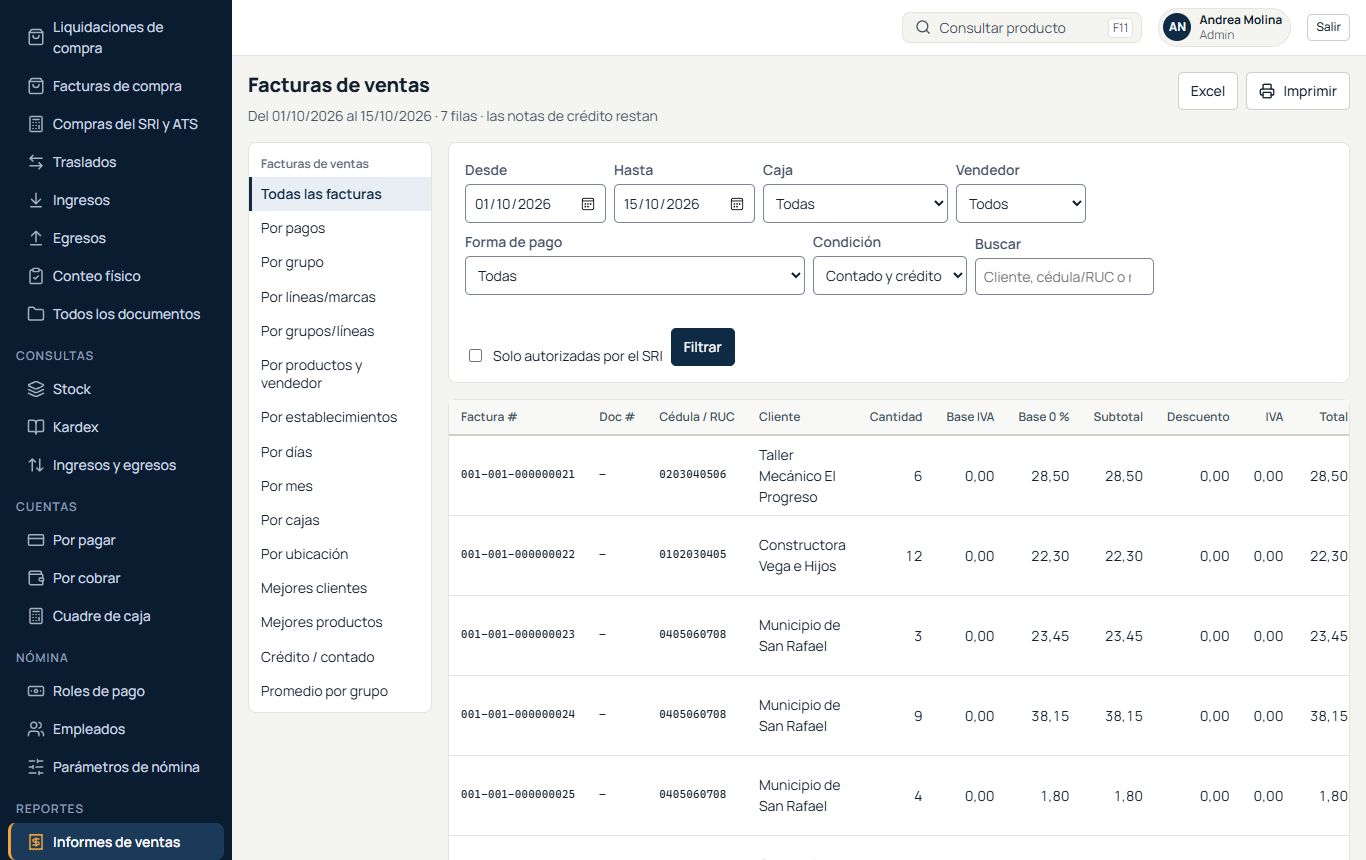Open the Por líneas/marcas report
Screen dimensions: 1366x860
pos(340,297)
